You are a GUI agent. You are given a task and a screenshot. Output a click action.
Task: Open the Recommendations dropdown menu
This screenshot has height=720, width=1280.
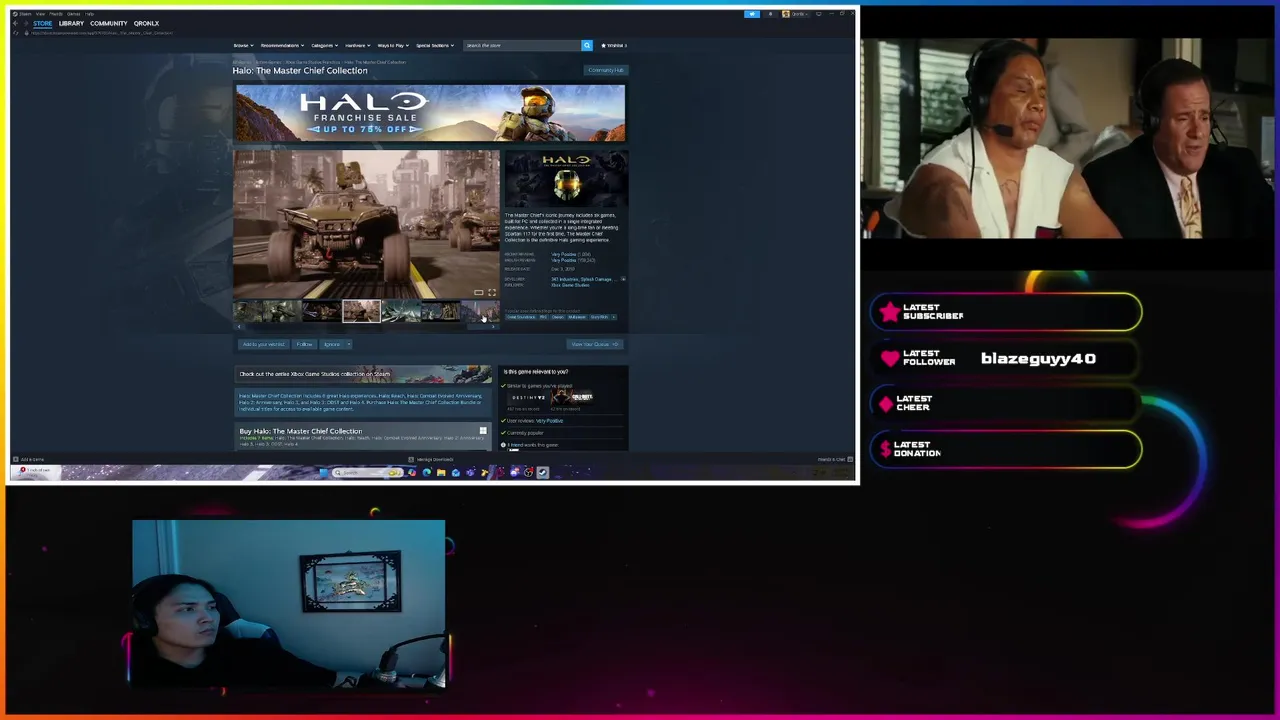[282, 45]
